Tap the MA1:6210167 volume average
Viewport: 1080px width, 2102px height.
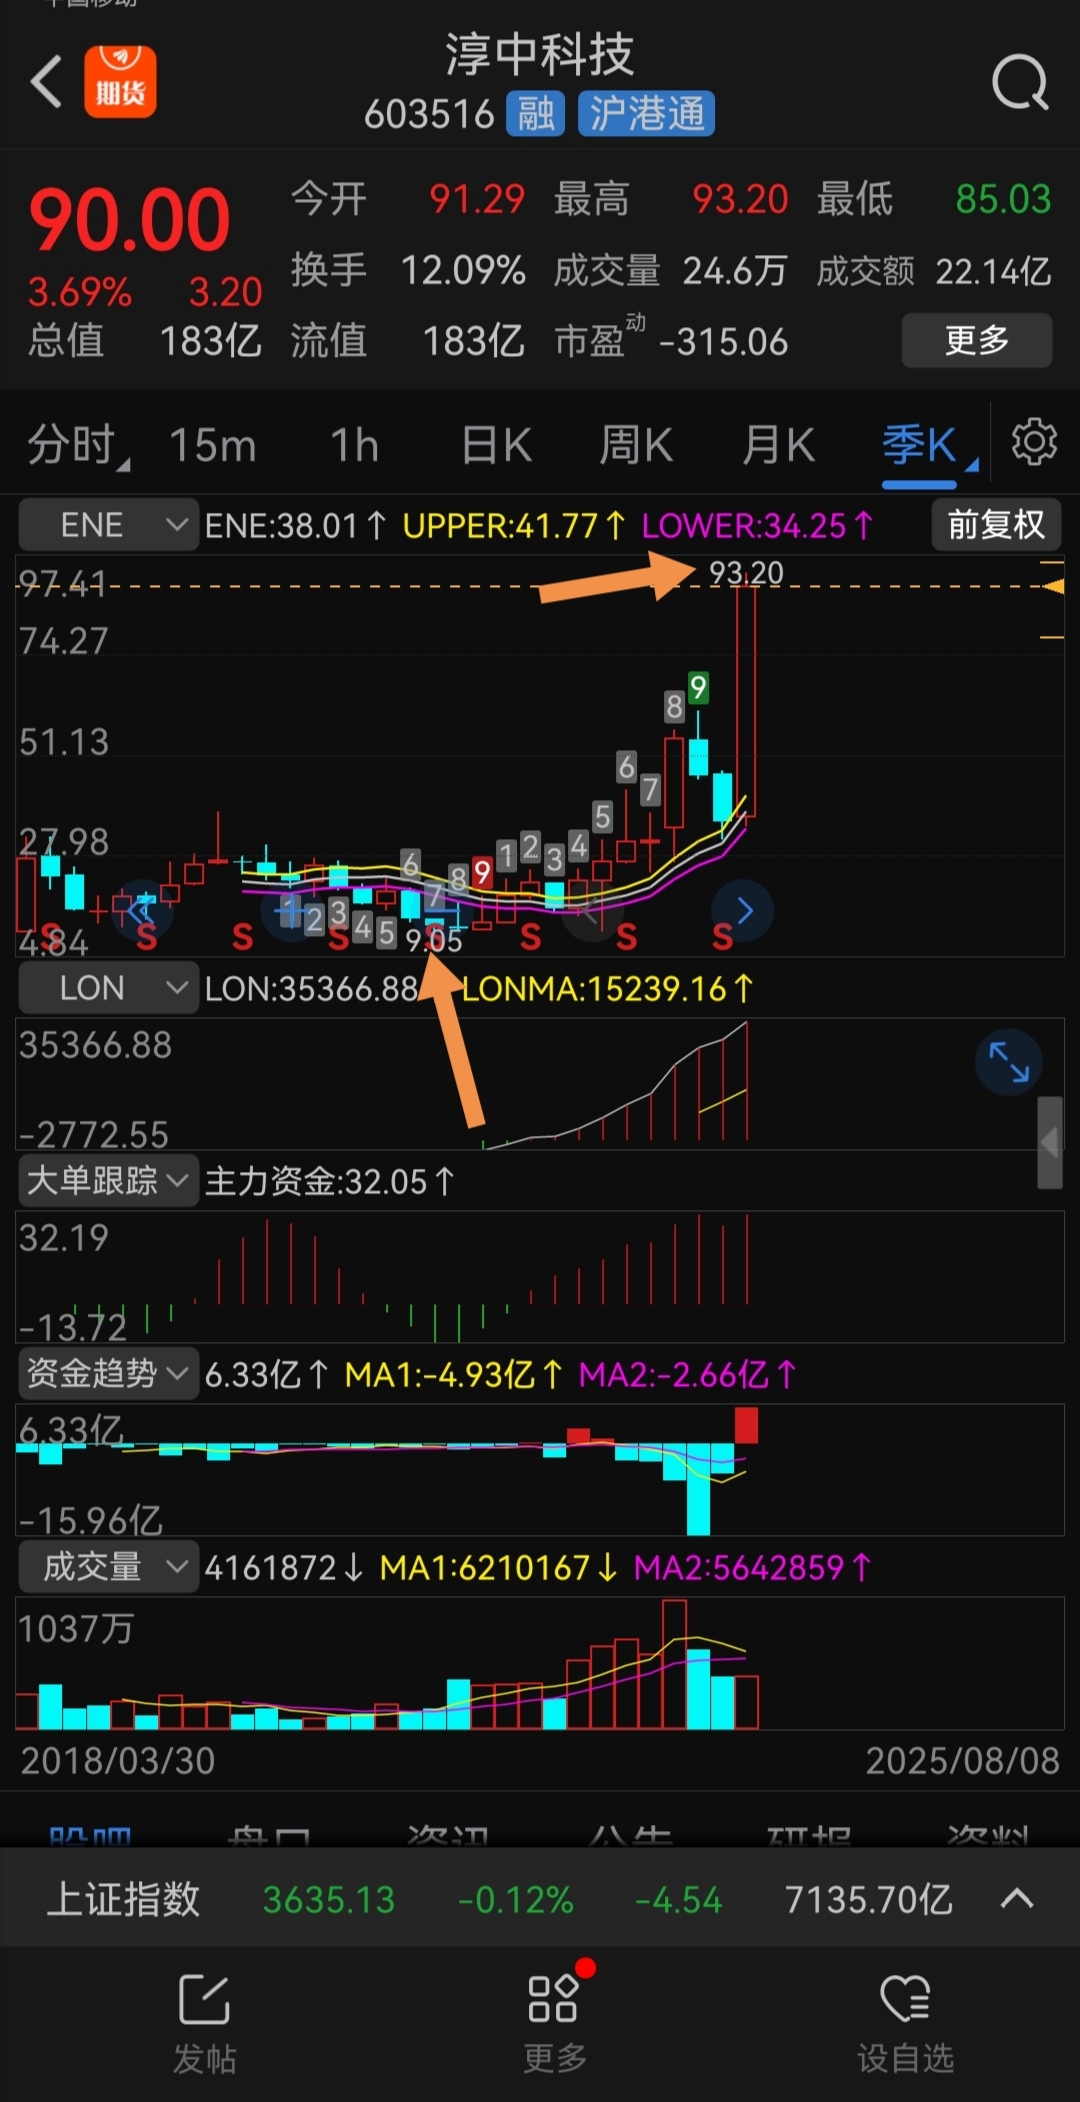499,1568
